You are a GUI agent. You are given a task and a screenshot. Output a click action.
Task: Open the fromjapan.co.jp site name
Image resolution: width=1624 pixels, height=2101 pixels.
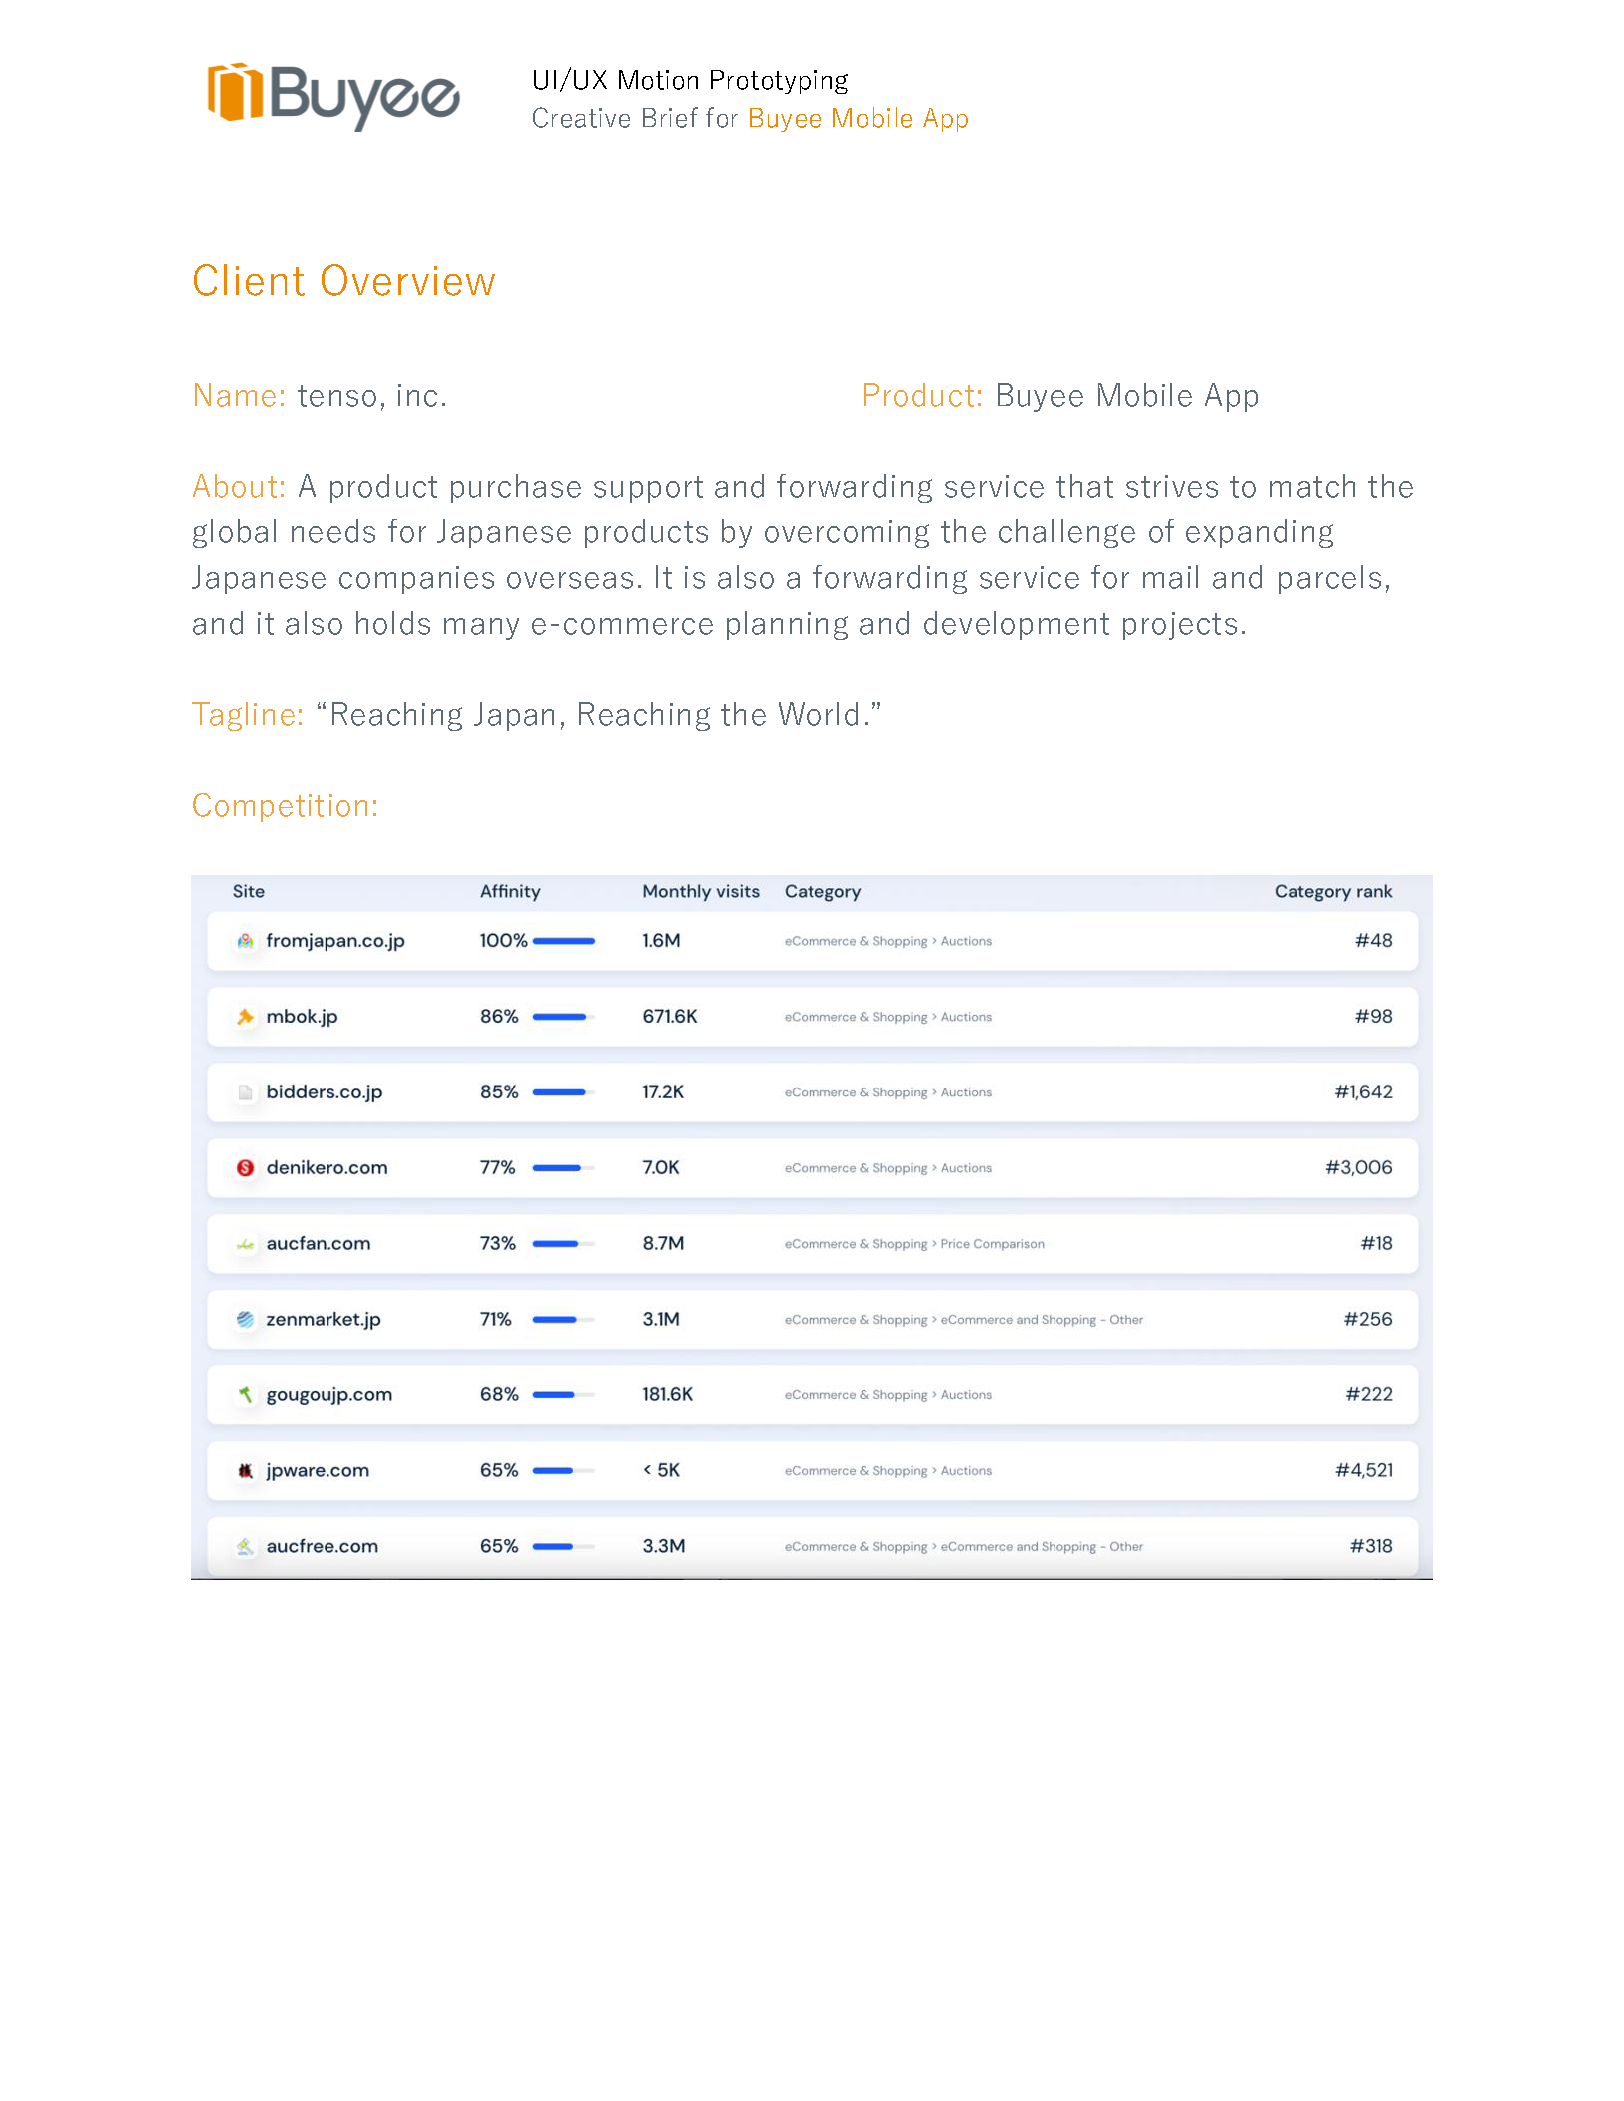point(335,941)
